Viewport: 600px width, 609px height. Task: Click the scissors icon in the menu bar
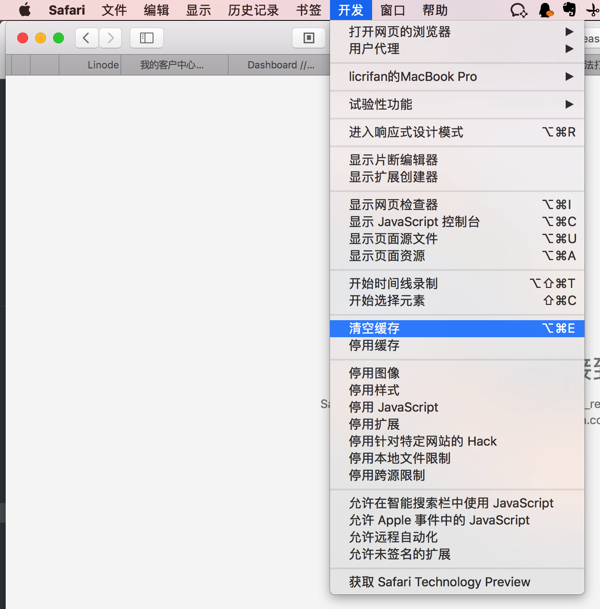(593, 10)
